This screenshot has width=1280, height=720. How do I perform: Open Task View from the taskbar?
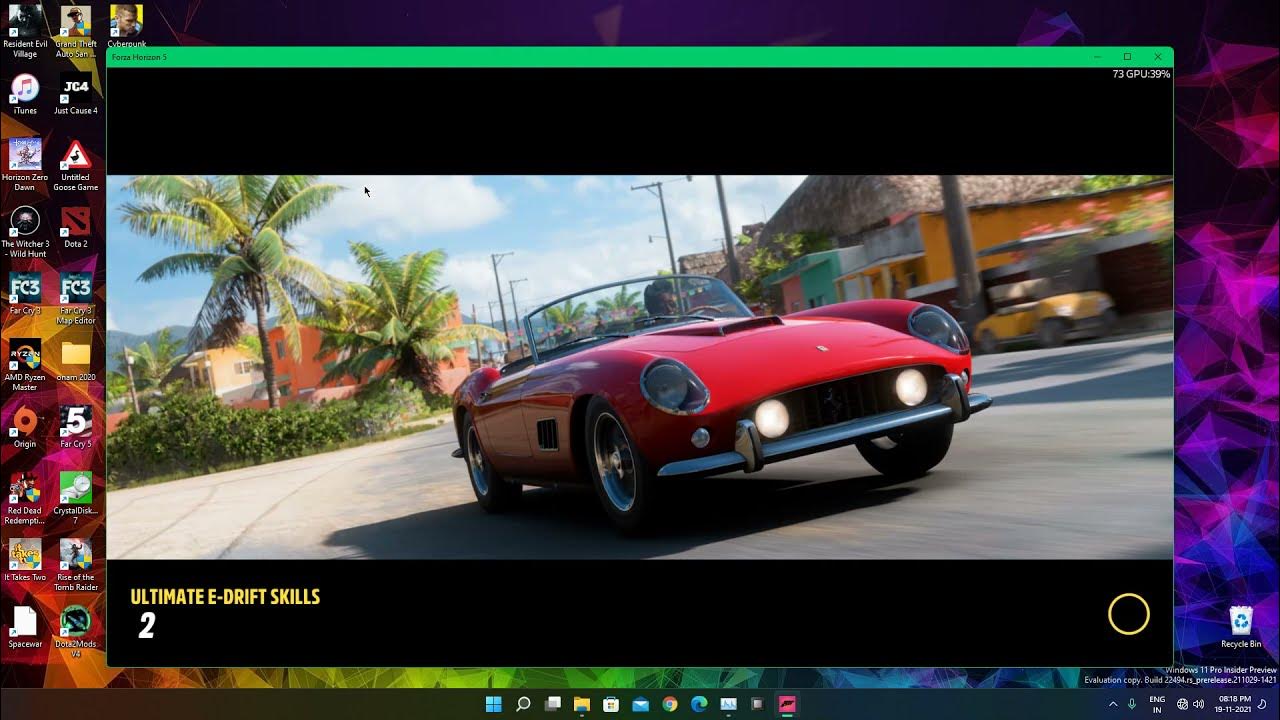[x=552, y=704]
